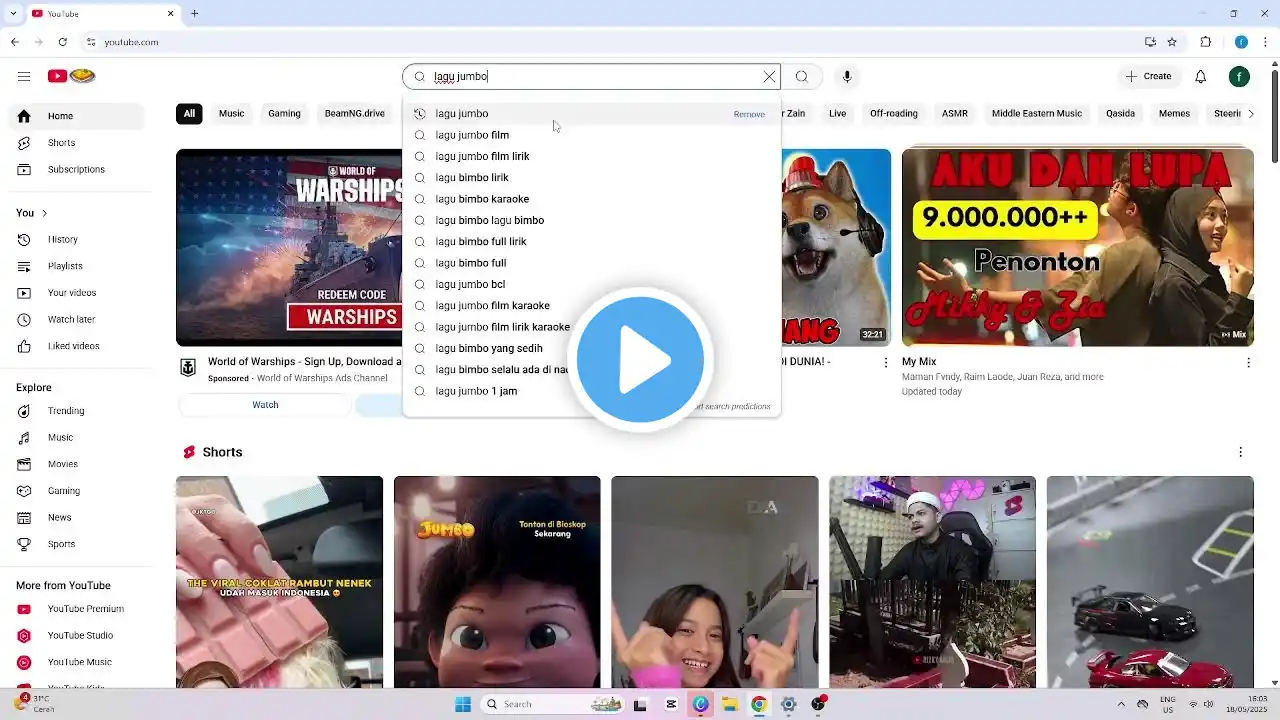Clear the search box text with X
1280x720 pixels.
[769, 77]
